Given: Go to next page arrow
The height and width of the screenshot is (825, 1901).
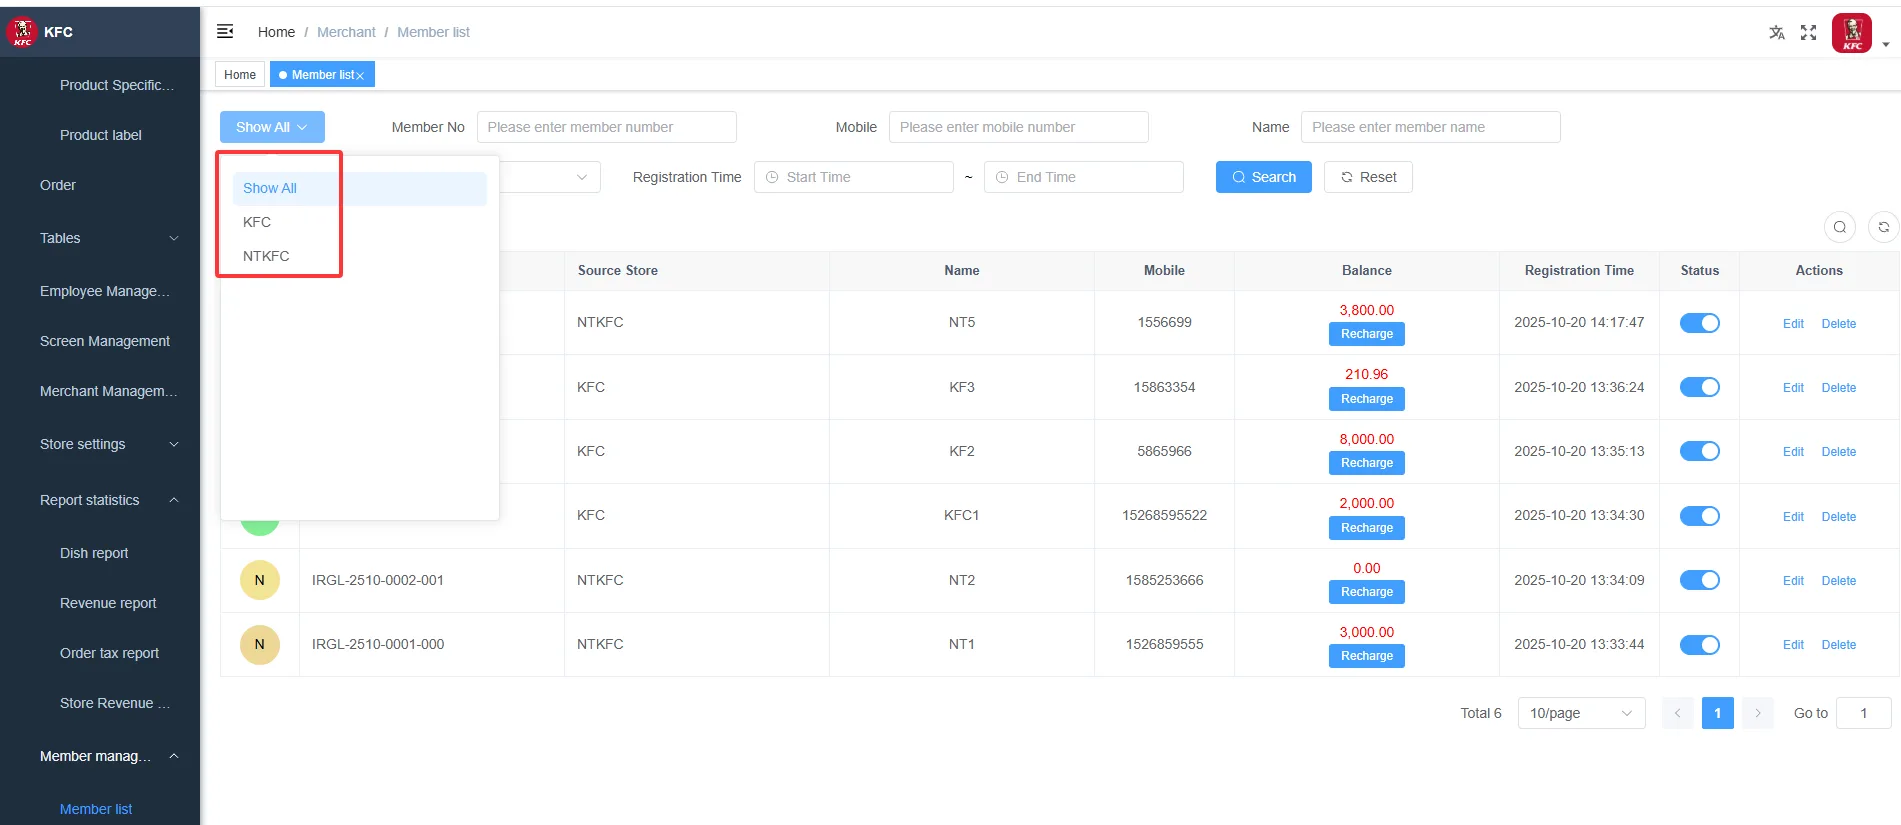Looking at the screenshot, I should coord(1758,713).
